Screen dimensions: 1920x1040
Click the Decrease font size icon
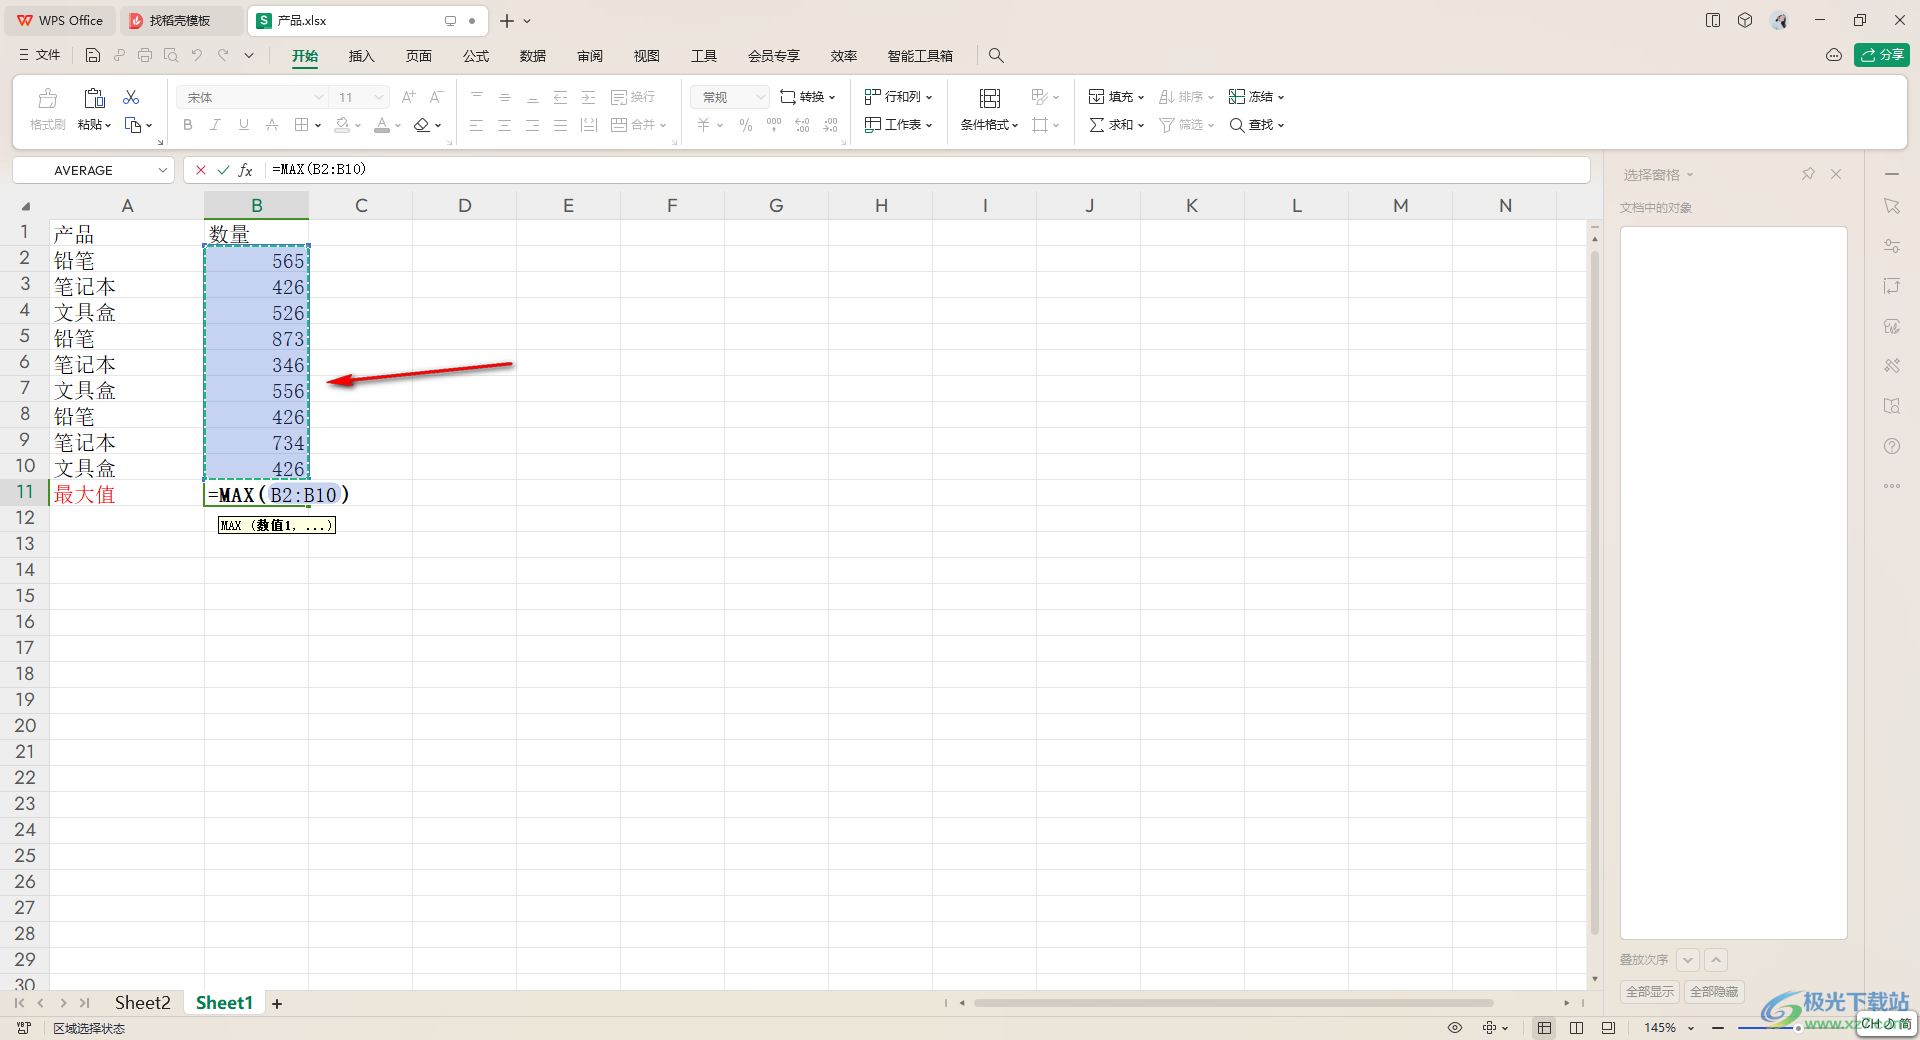click(x=436, y=97)
